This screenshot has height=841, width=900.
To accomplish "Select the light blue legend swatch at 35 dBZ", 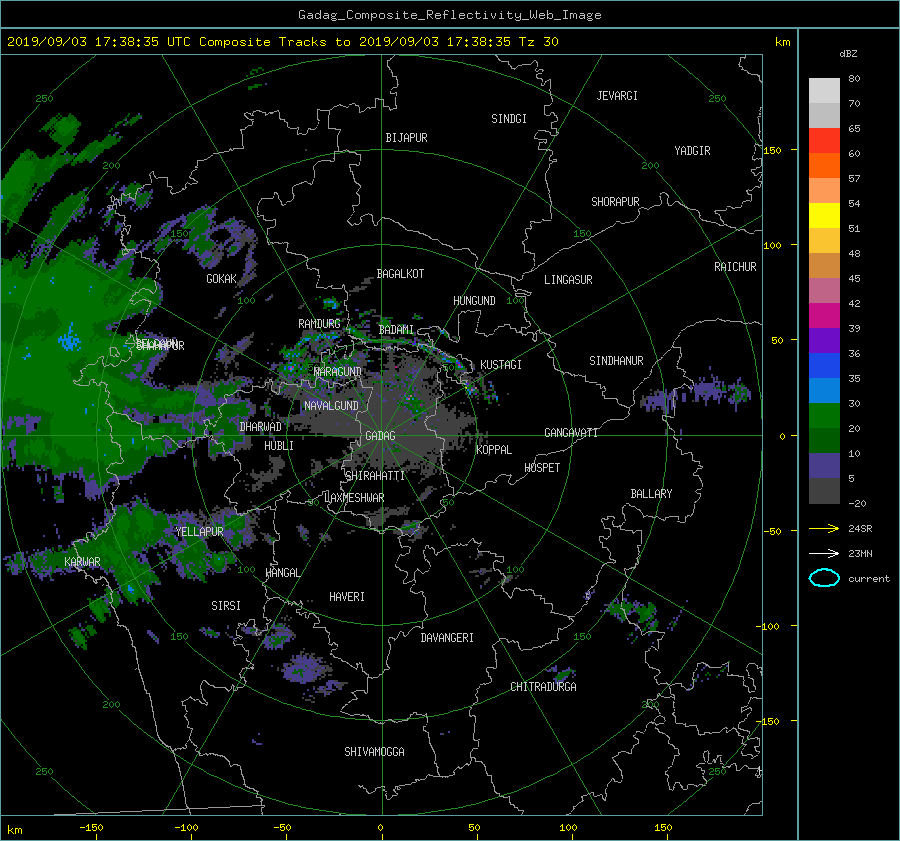I will 824,390.
